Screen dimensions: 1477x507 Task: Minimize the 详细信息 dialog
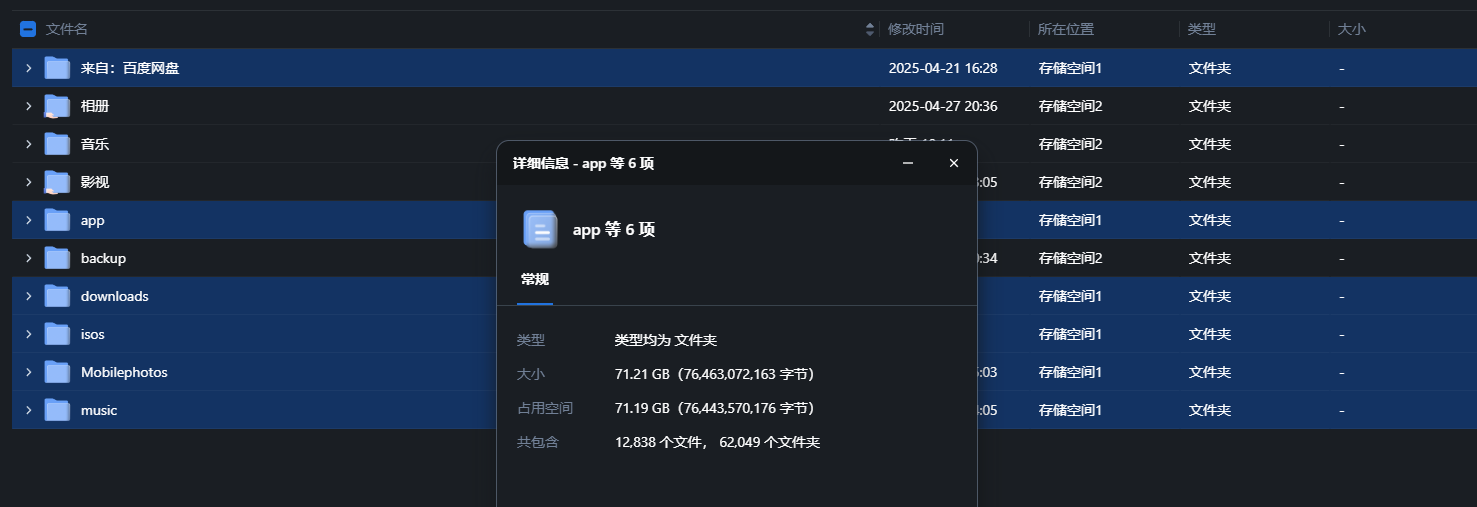(908, 163)
